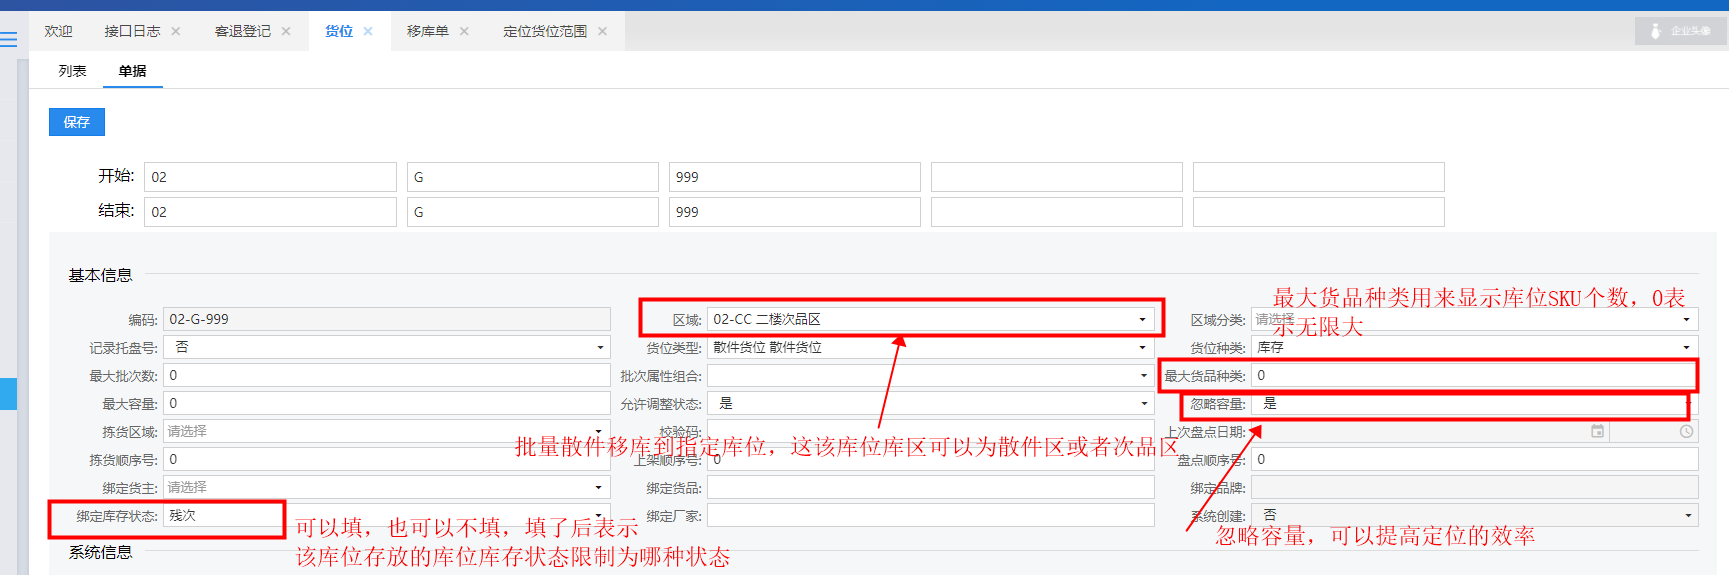Close the 定位货位范围 tab
The image size is (1729, 575).
point(602,31)
